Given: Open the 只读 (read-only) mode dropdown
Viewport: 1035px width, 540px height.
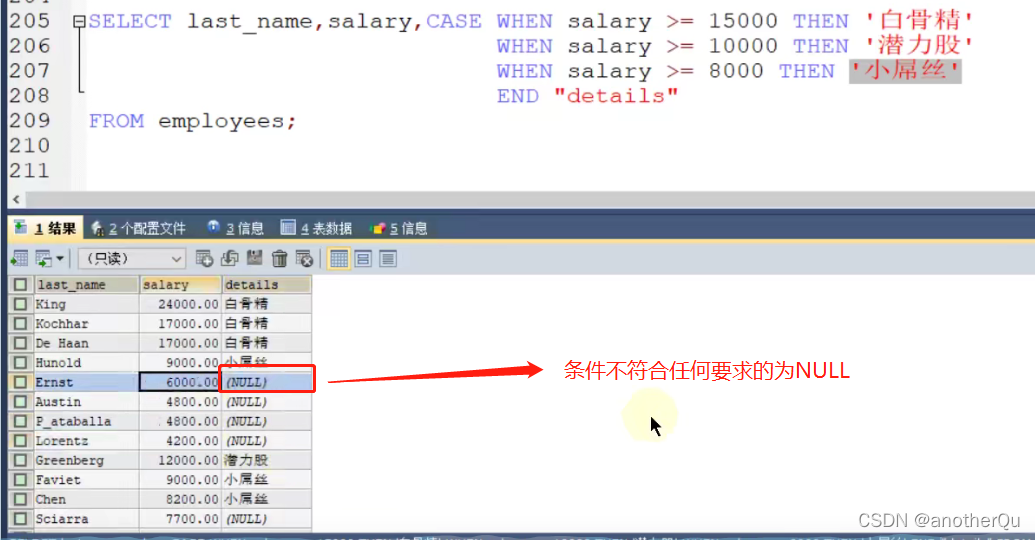Looking at the screenshot, I should (x=131, y=259).
